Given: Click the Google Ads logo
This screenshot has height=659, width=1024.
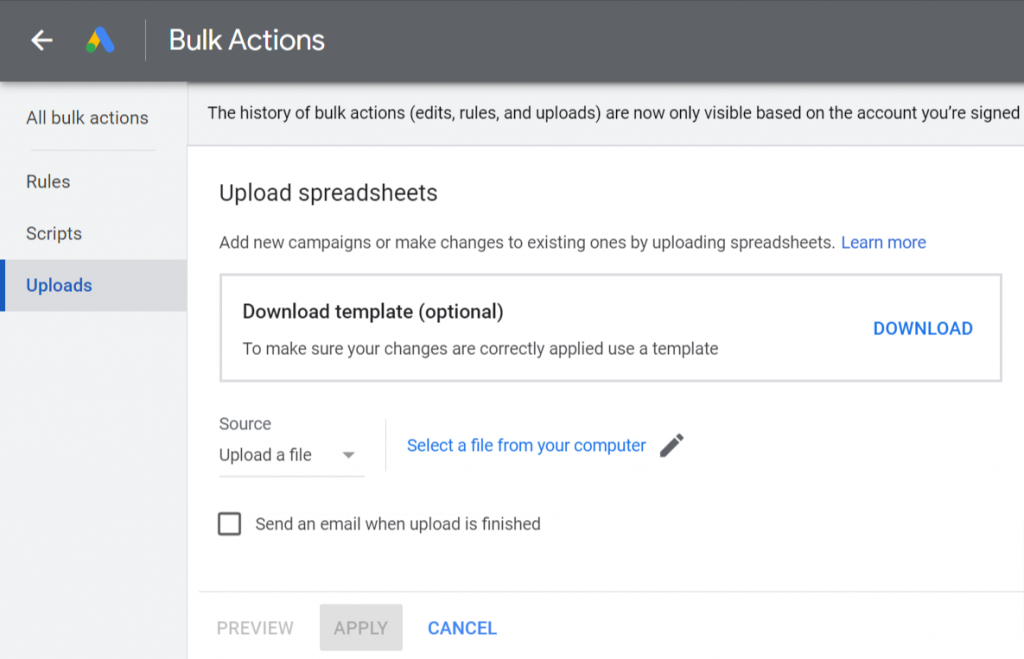Looking at the screenshot, I should pyautogui.click(x=101, y=40).
